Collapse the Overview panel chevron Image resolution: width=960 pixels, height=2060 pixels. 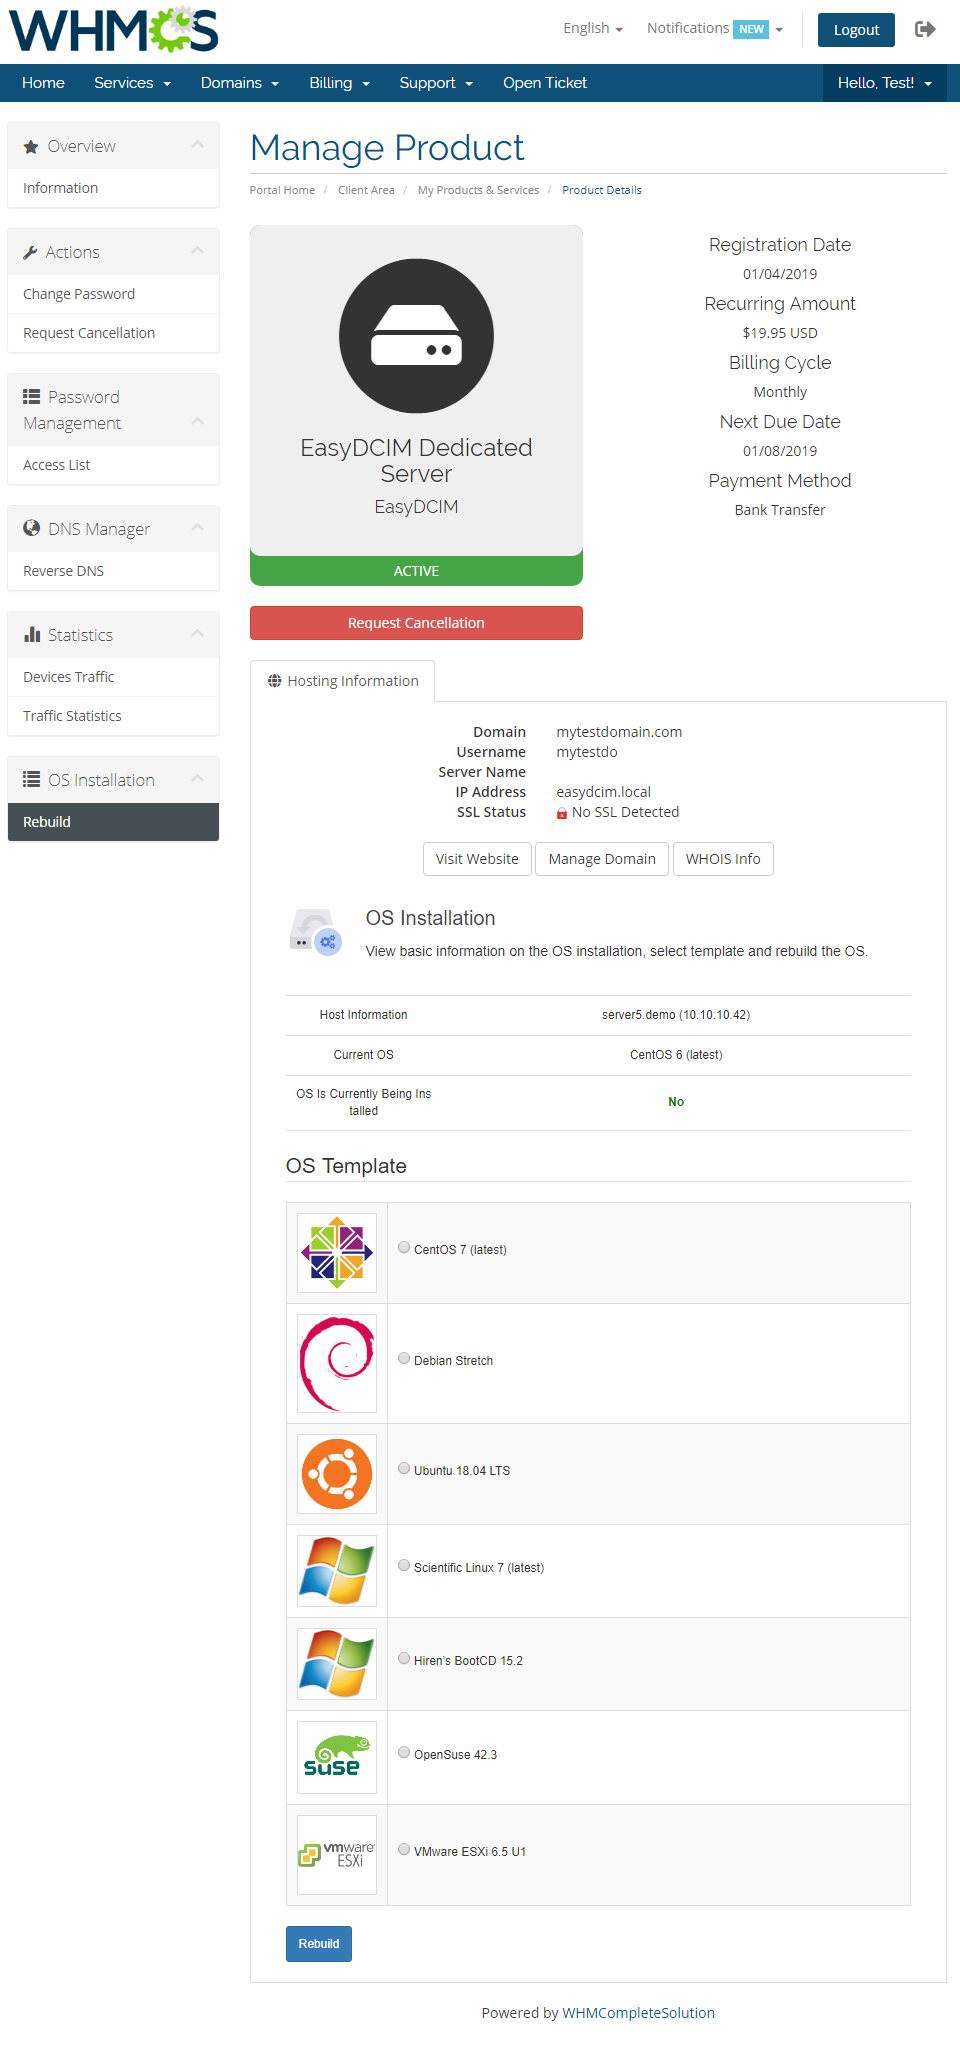(x=198, y=146)
